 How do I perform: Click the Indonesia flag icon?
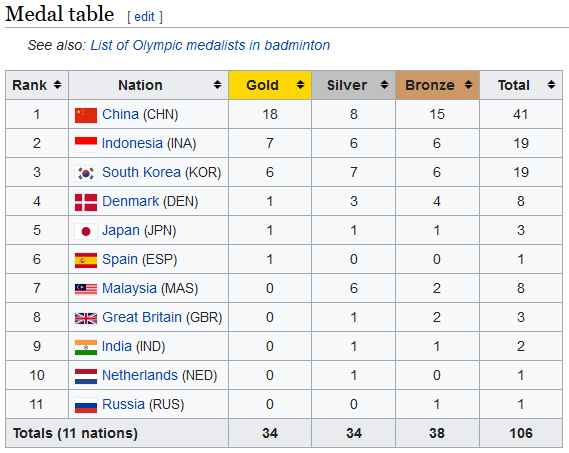86,144
